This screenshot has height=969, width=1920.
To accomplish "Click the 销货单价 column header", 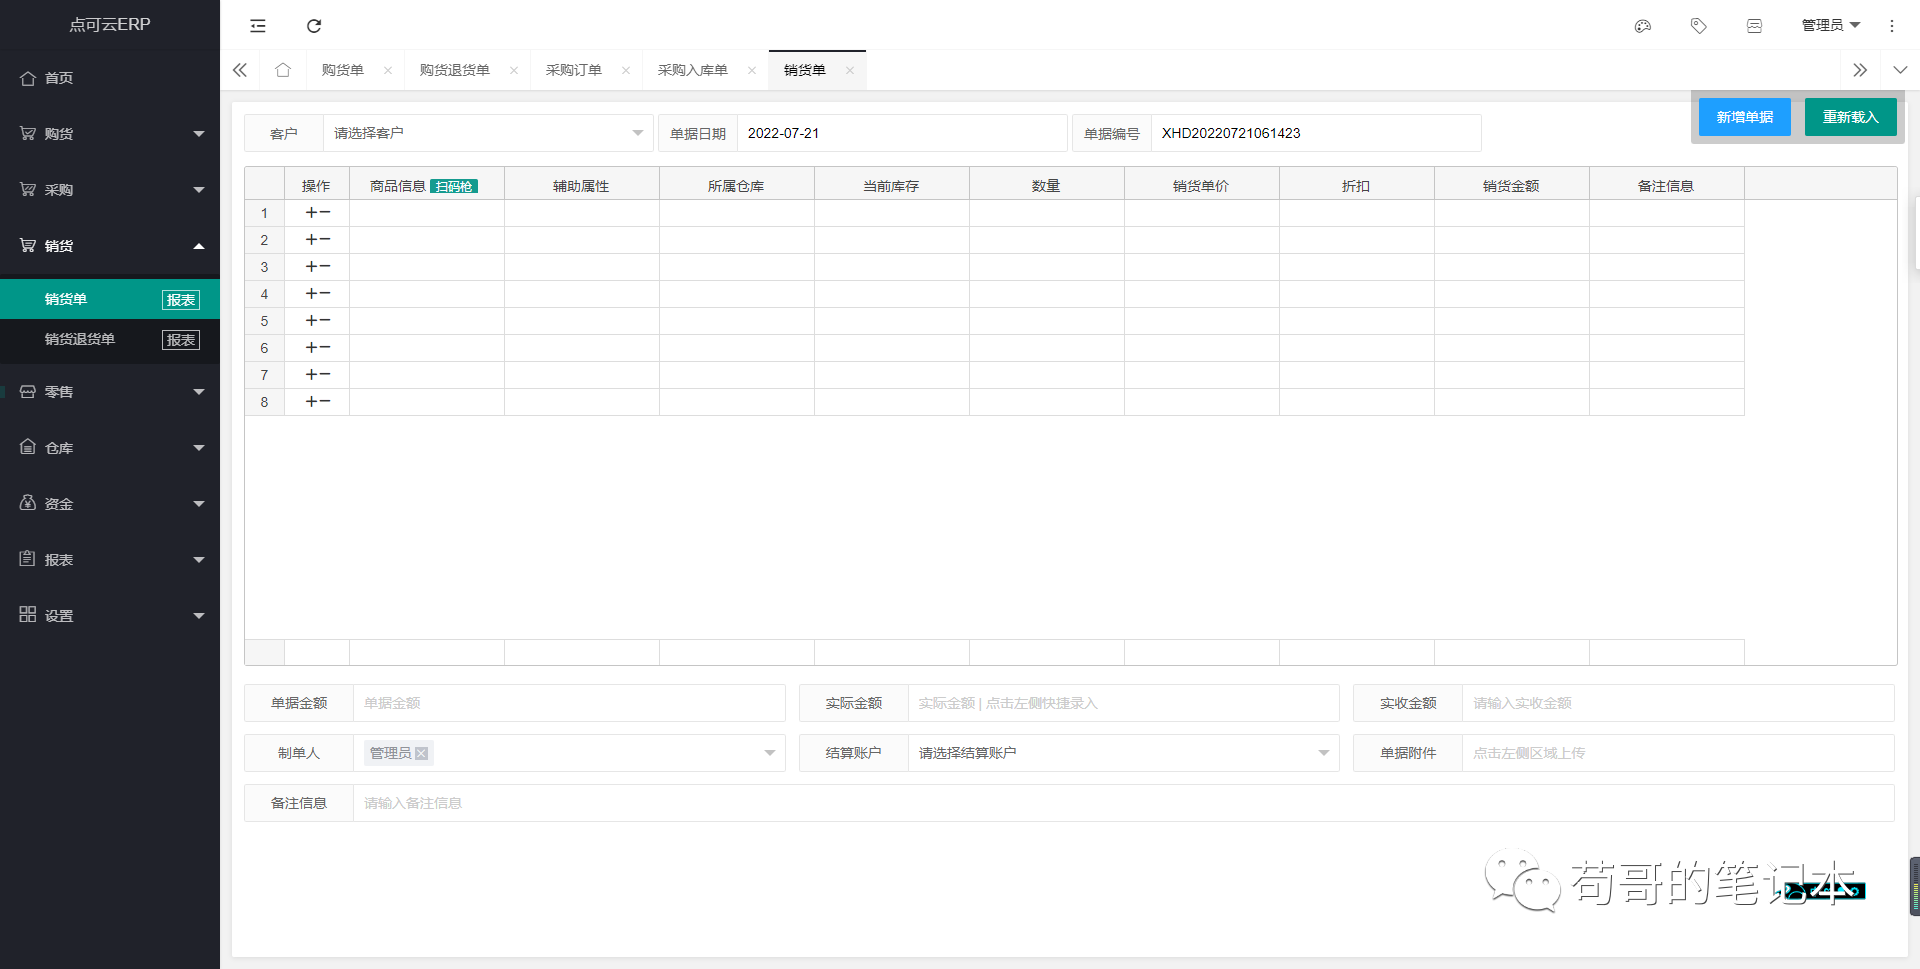I will pyautogui.click(x=1202, y=186).
